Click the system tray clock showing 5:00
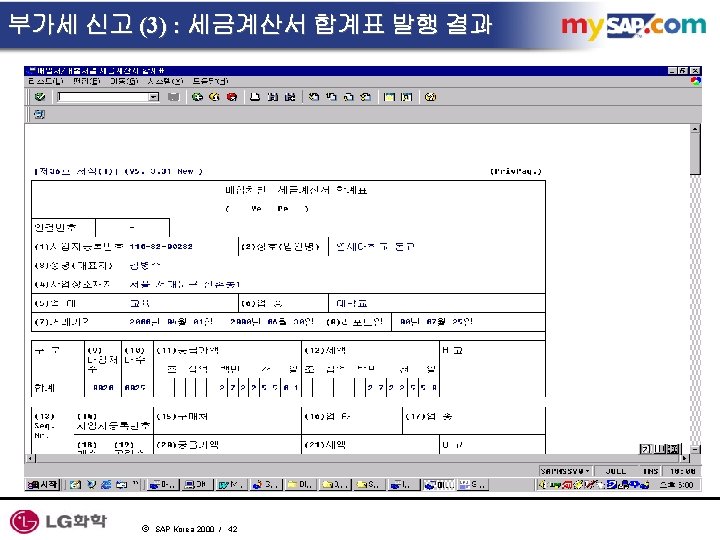720x540 pixels. (x=676, y=484)
